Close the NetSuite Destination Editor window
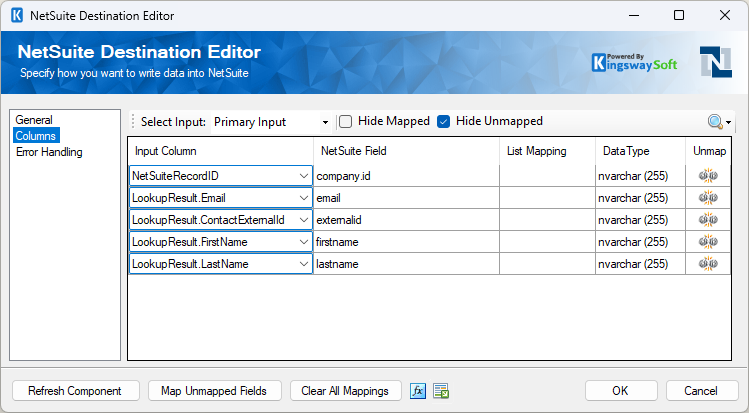The image size is (749, 413). [725, 15]
